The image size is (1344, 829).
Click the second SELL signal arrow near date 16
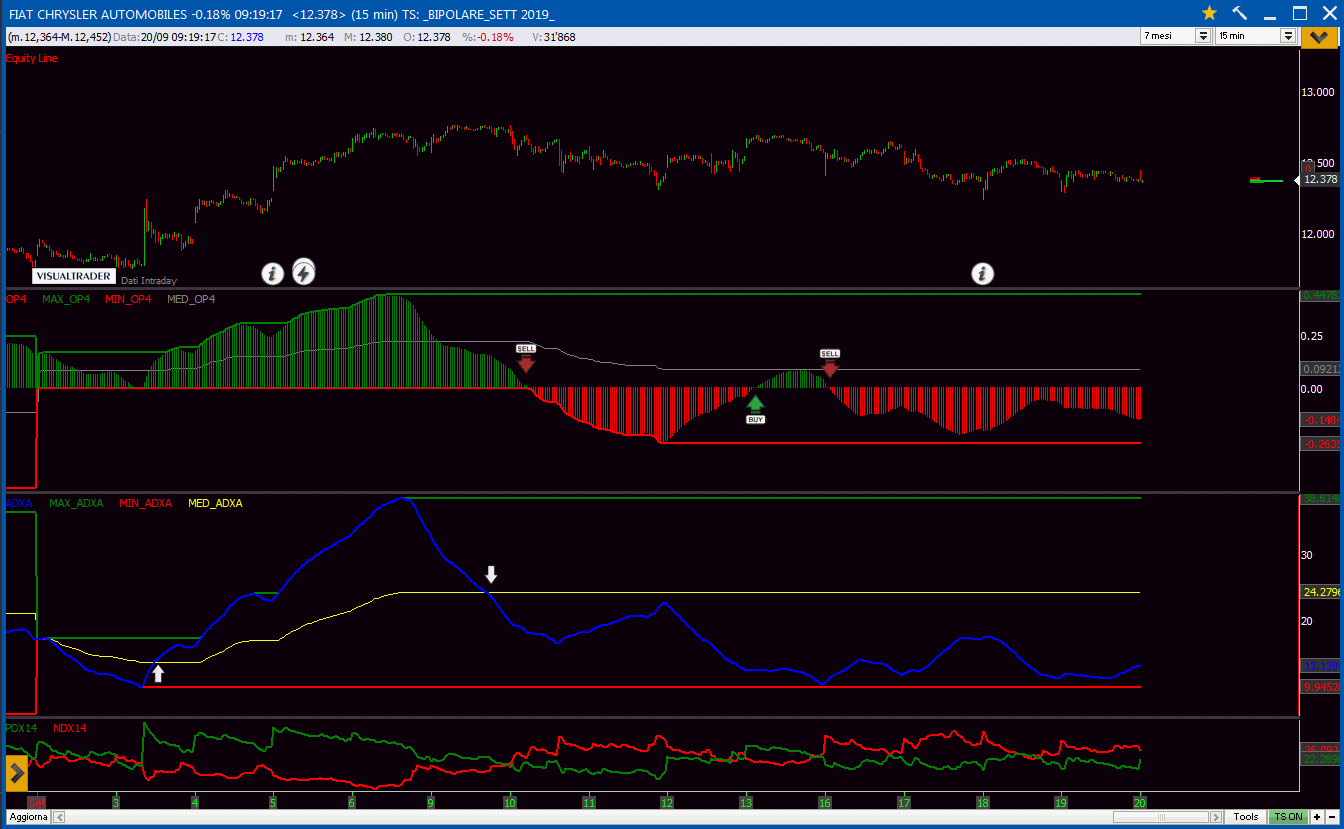(x=830, y=364)
